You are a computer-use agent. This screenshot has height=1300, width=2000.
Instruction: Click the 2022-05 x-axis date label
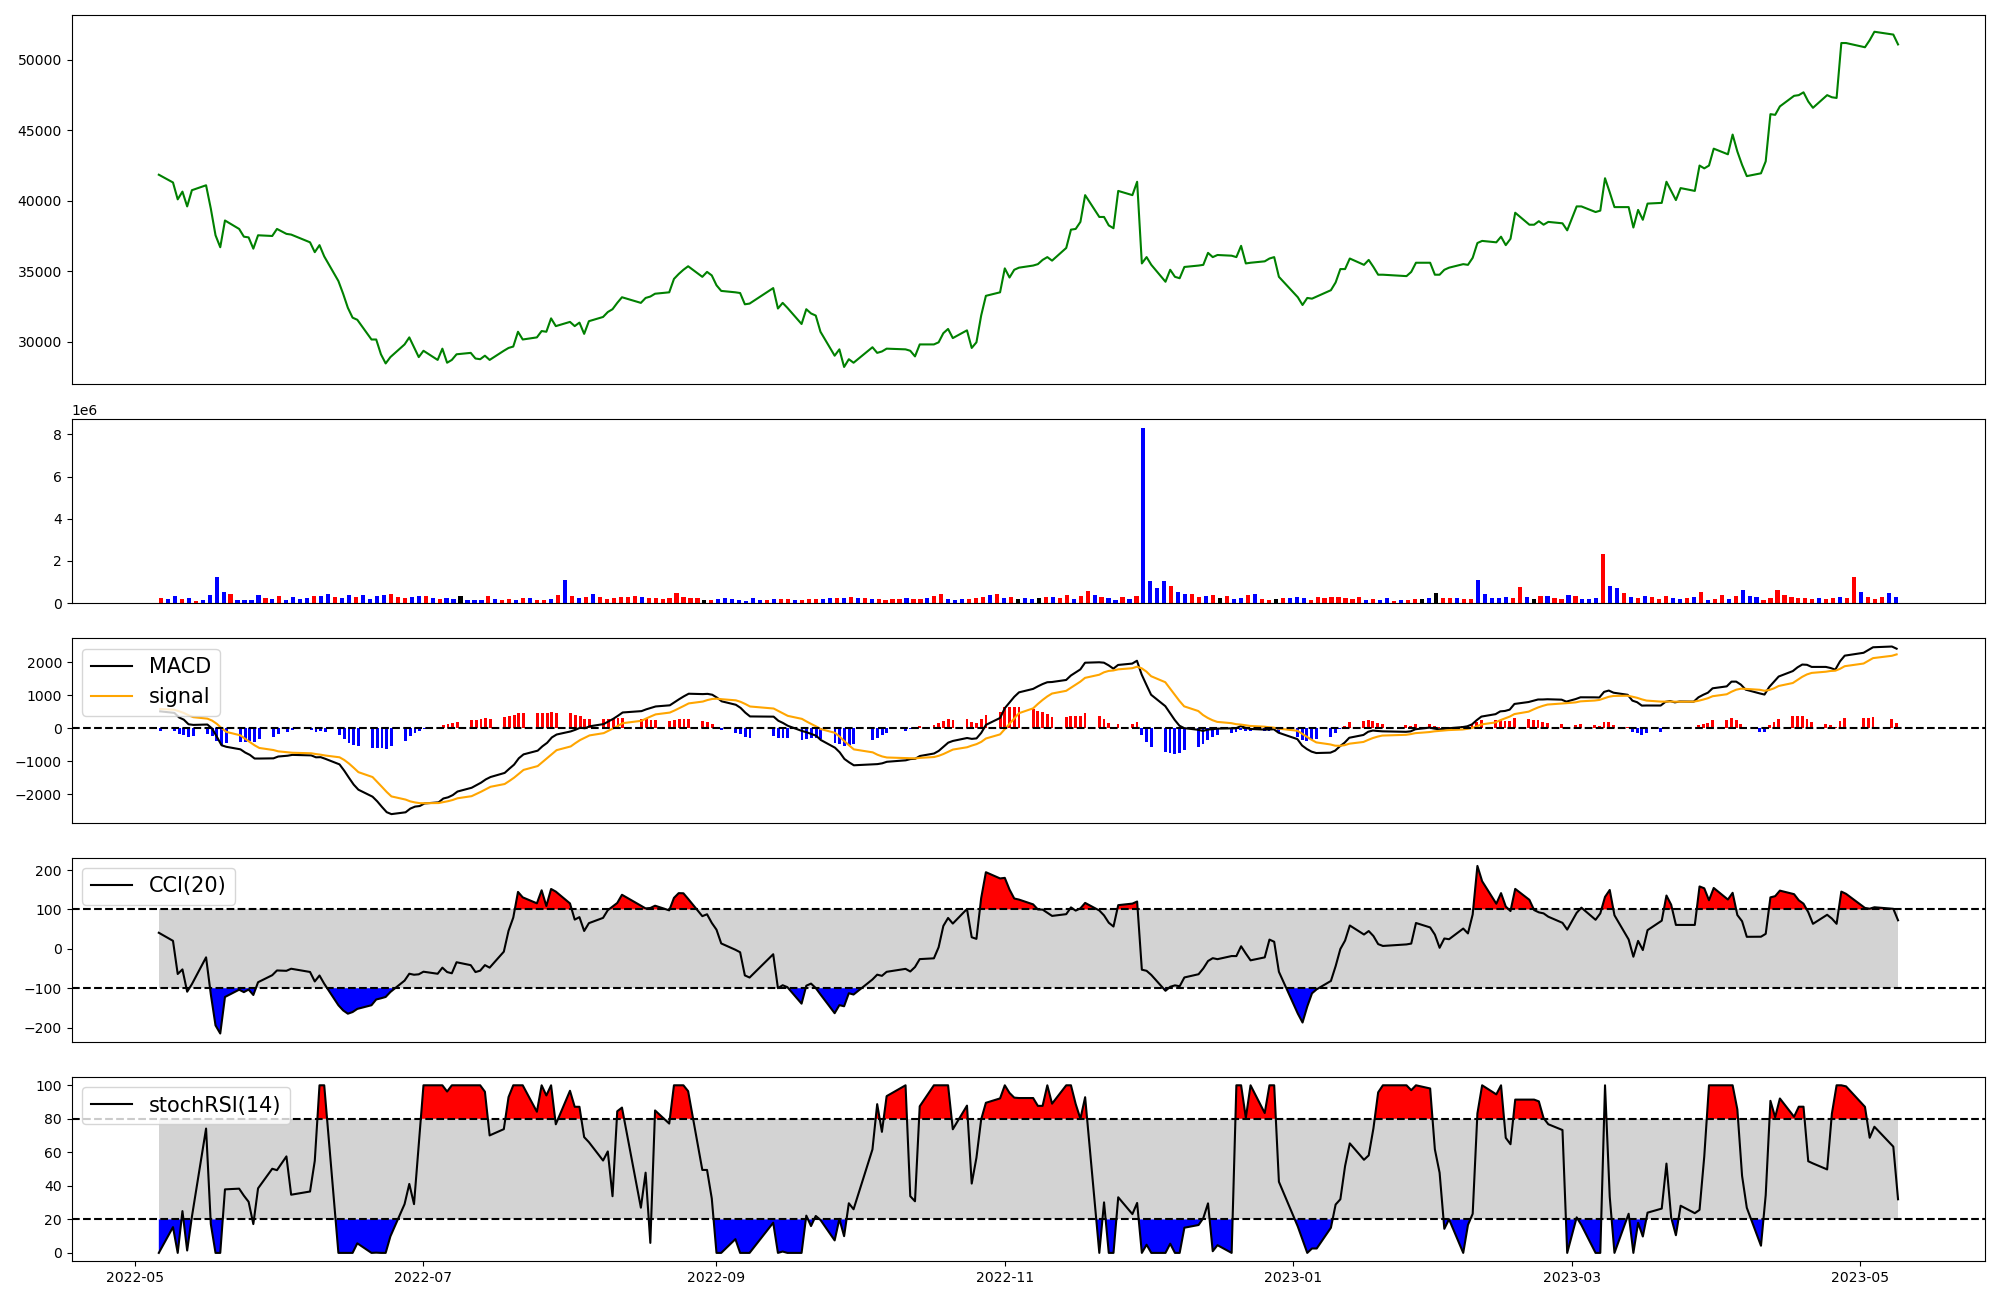135,1277
